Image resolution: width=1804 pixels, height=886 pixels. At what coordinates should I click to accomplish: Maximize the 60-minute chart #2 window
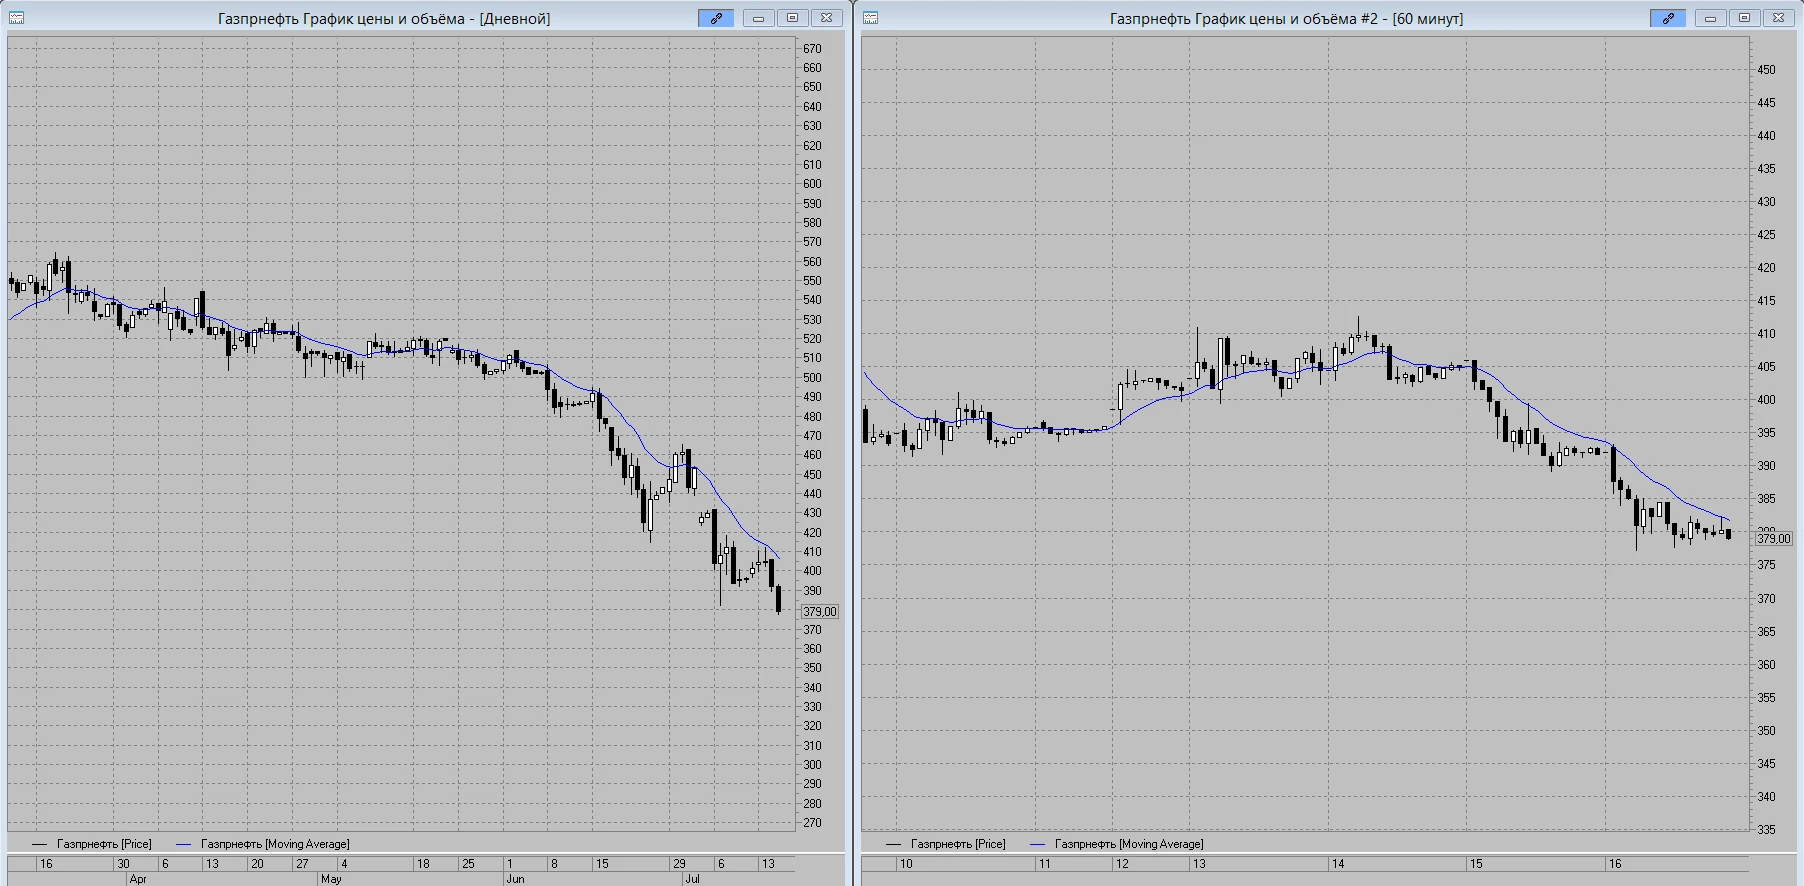pyautogui.click(x=1745, y=18)
